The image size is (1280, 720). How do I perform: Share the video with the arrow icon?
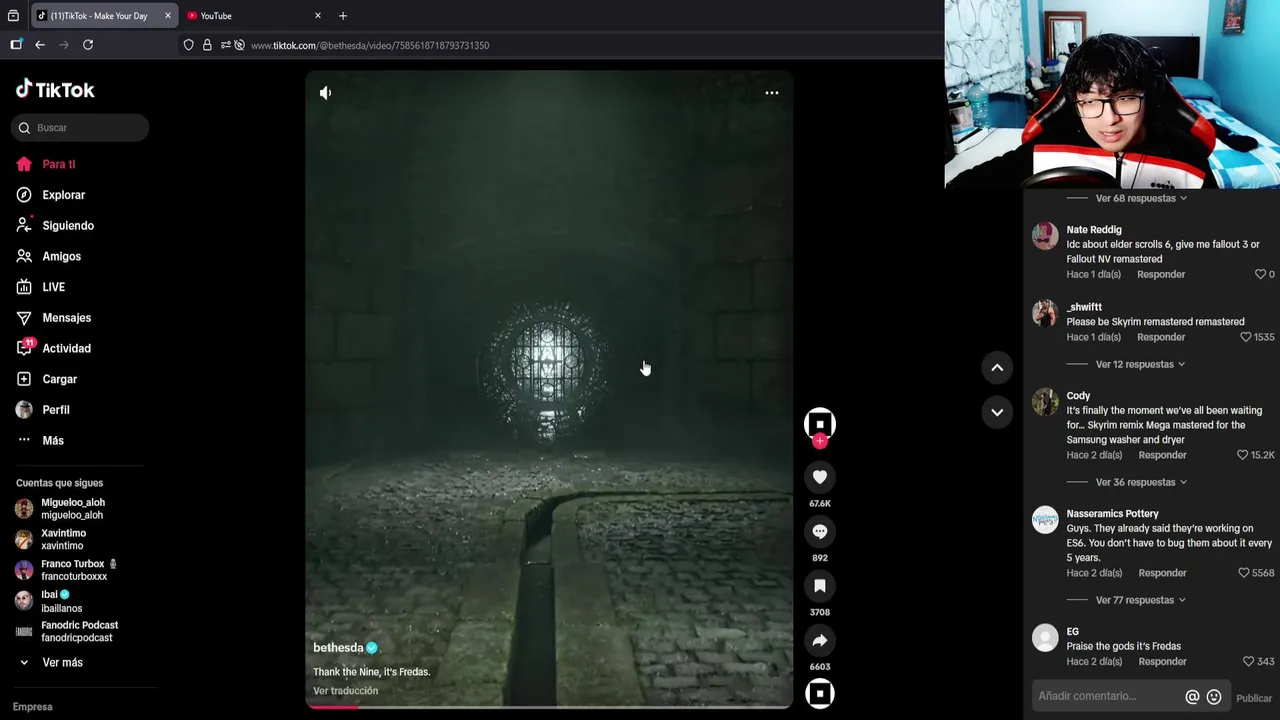click(820, 640)
